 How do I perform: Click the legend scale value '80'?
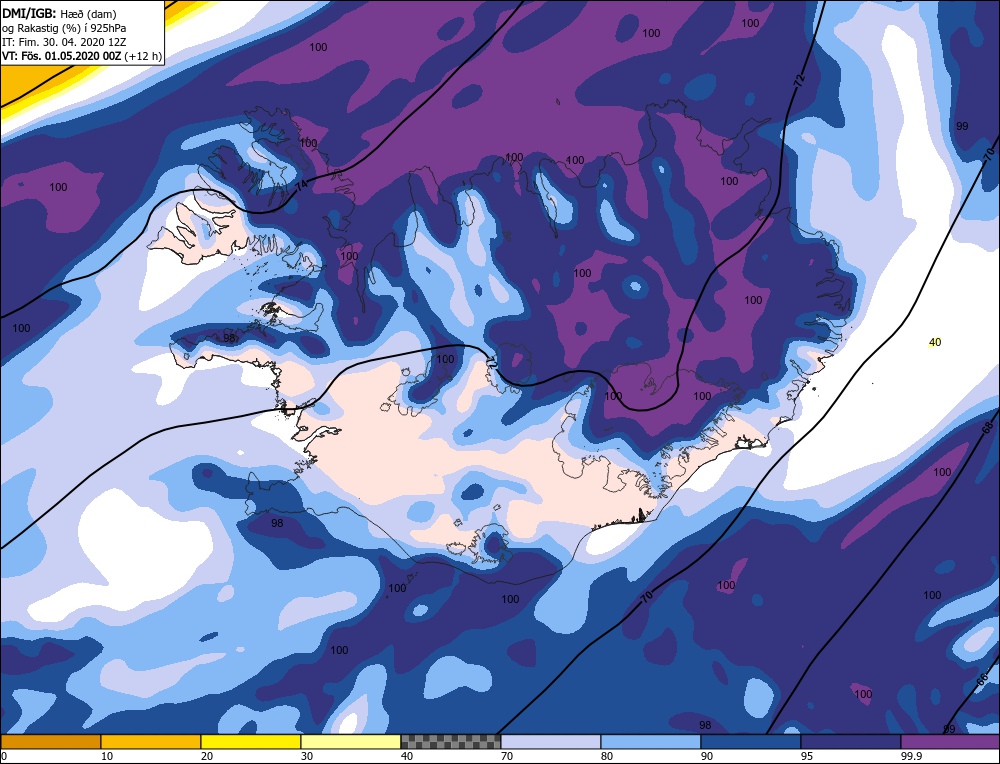click(x=607, y=756)
